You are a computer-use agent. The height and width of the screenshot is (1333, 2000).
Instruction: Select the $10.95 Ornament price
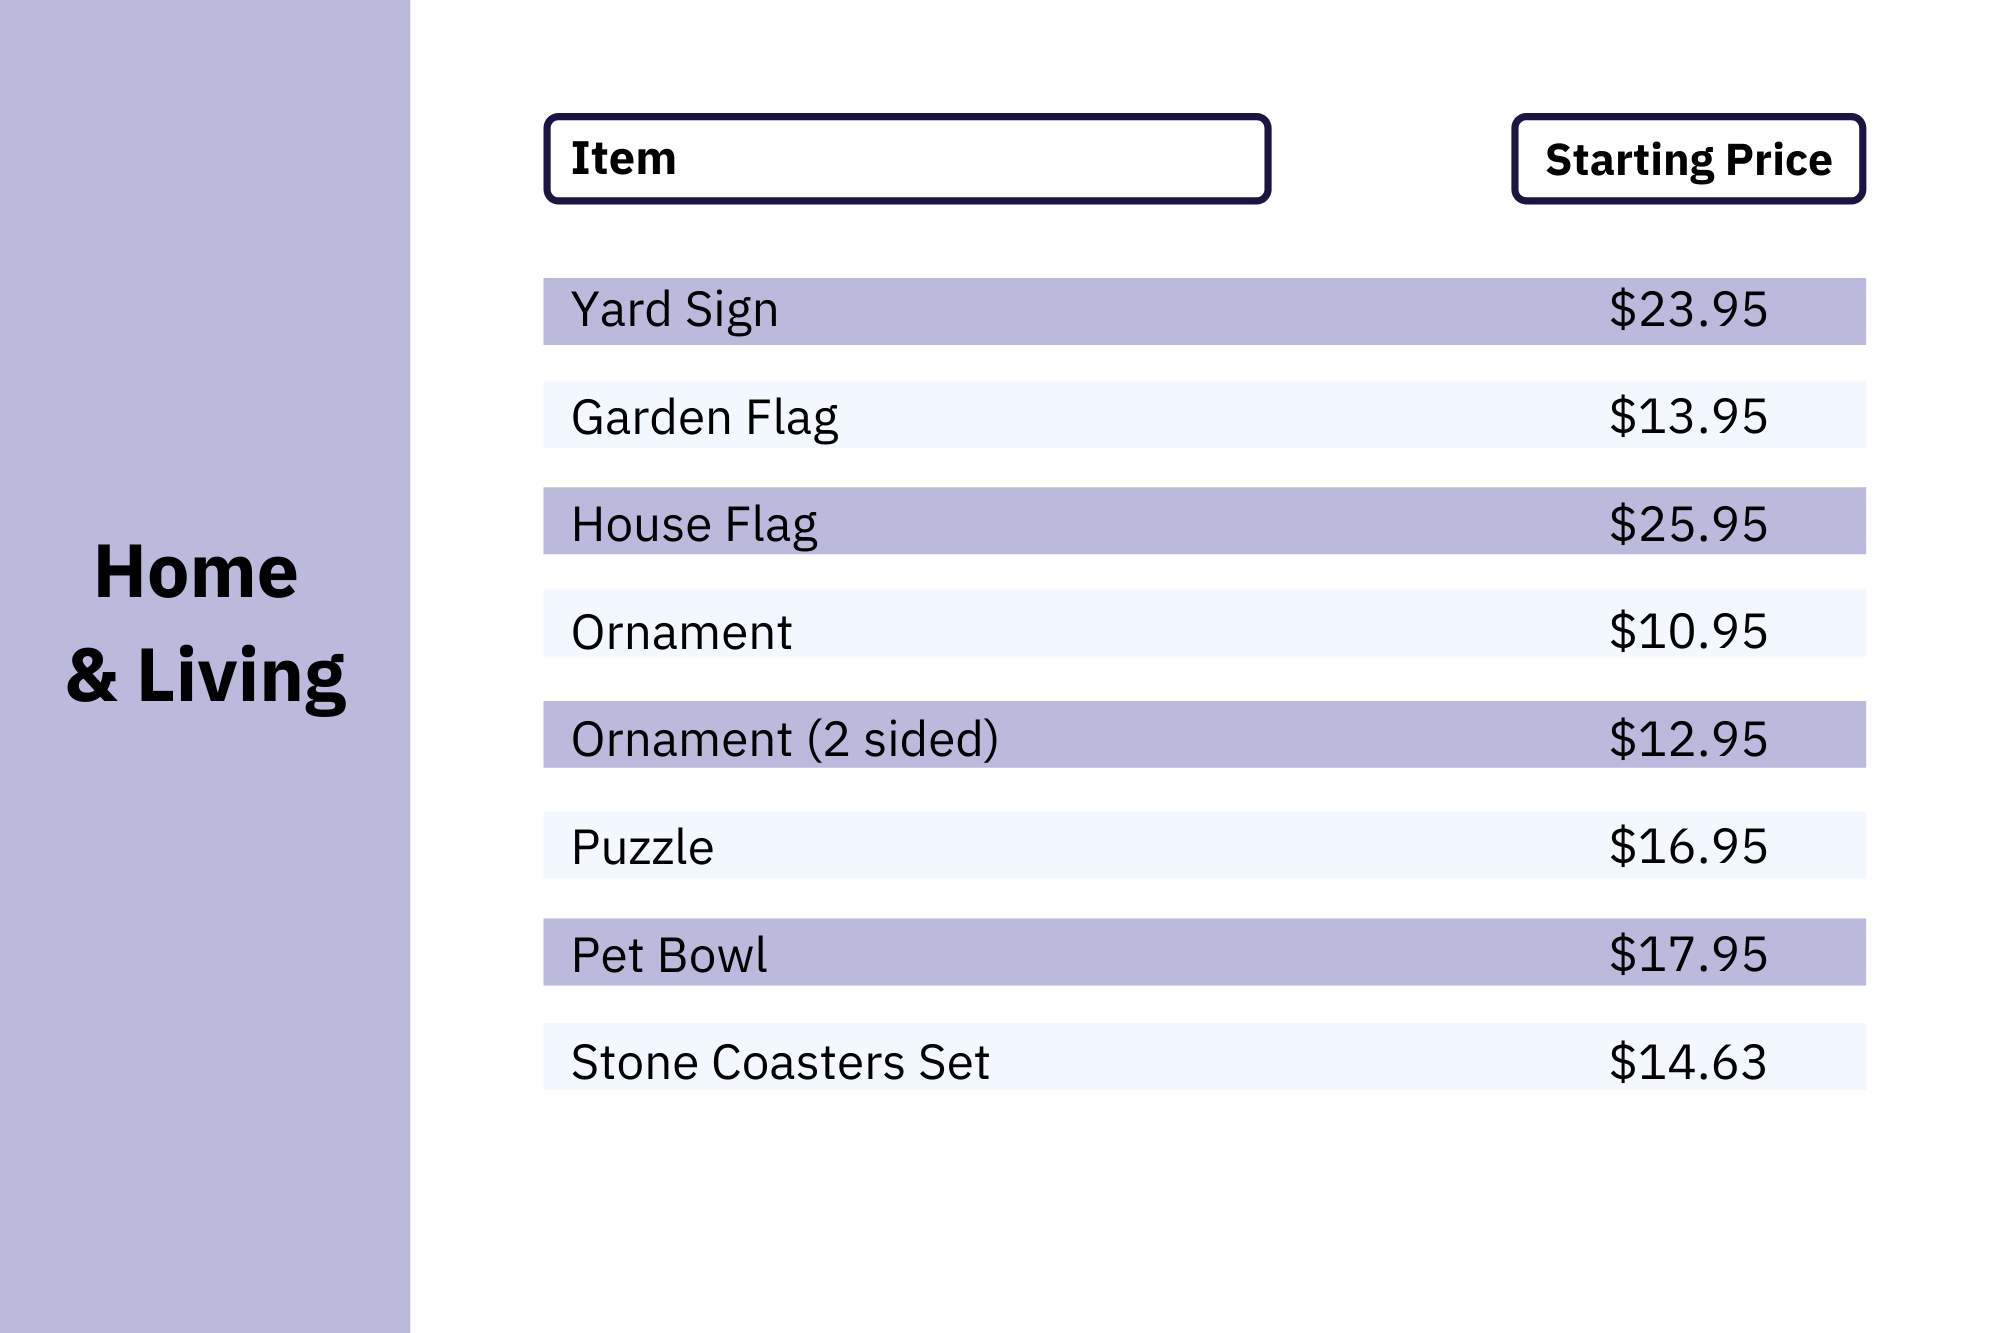[x=1688, y=632]
